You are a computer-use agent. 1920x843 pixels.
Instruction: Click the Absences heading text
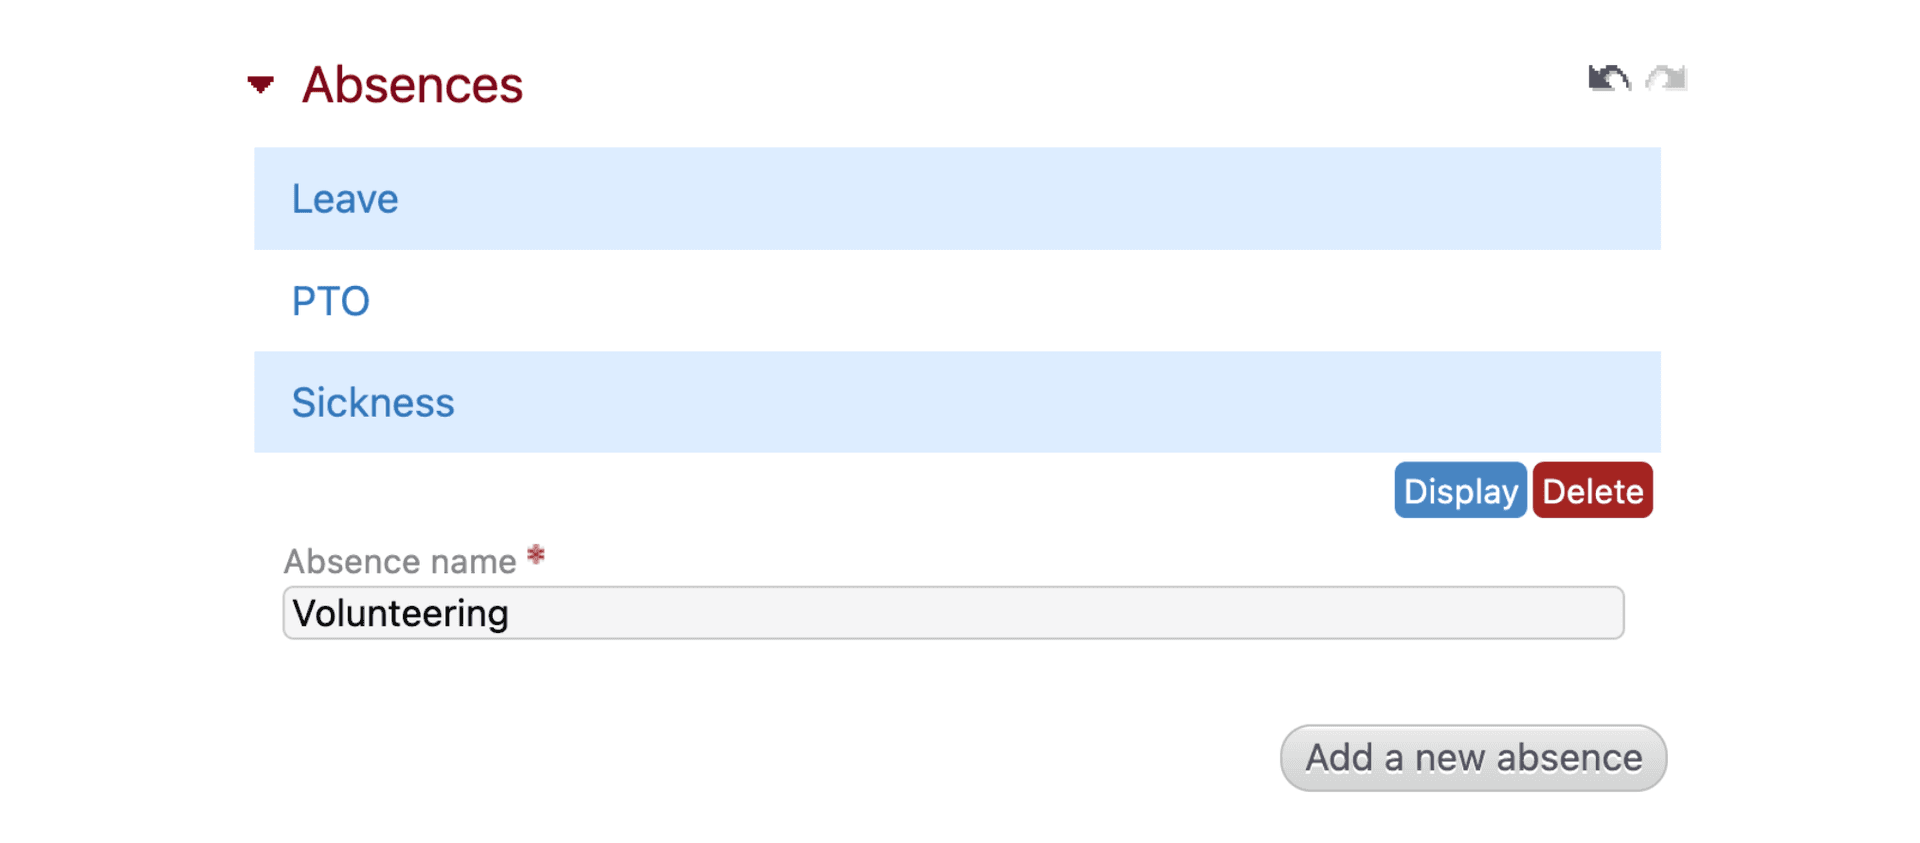click(412, 84)
